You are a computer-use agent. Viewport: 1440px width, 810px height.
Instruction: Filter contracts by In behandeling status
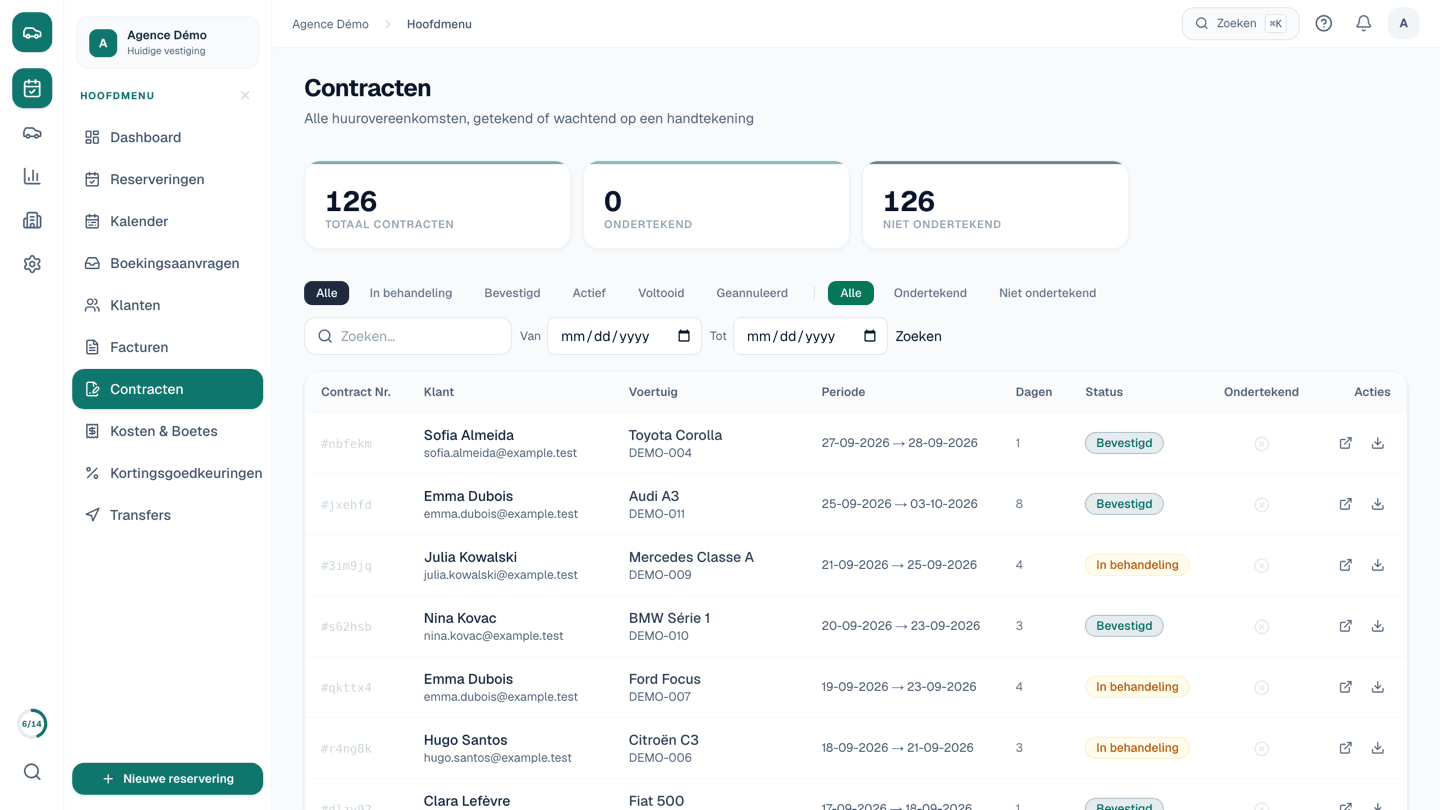(x=410, y=293)
